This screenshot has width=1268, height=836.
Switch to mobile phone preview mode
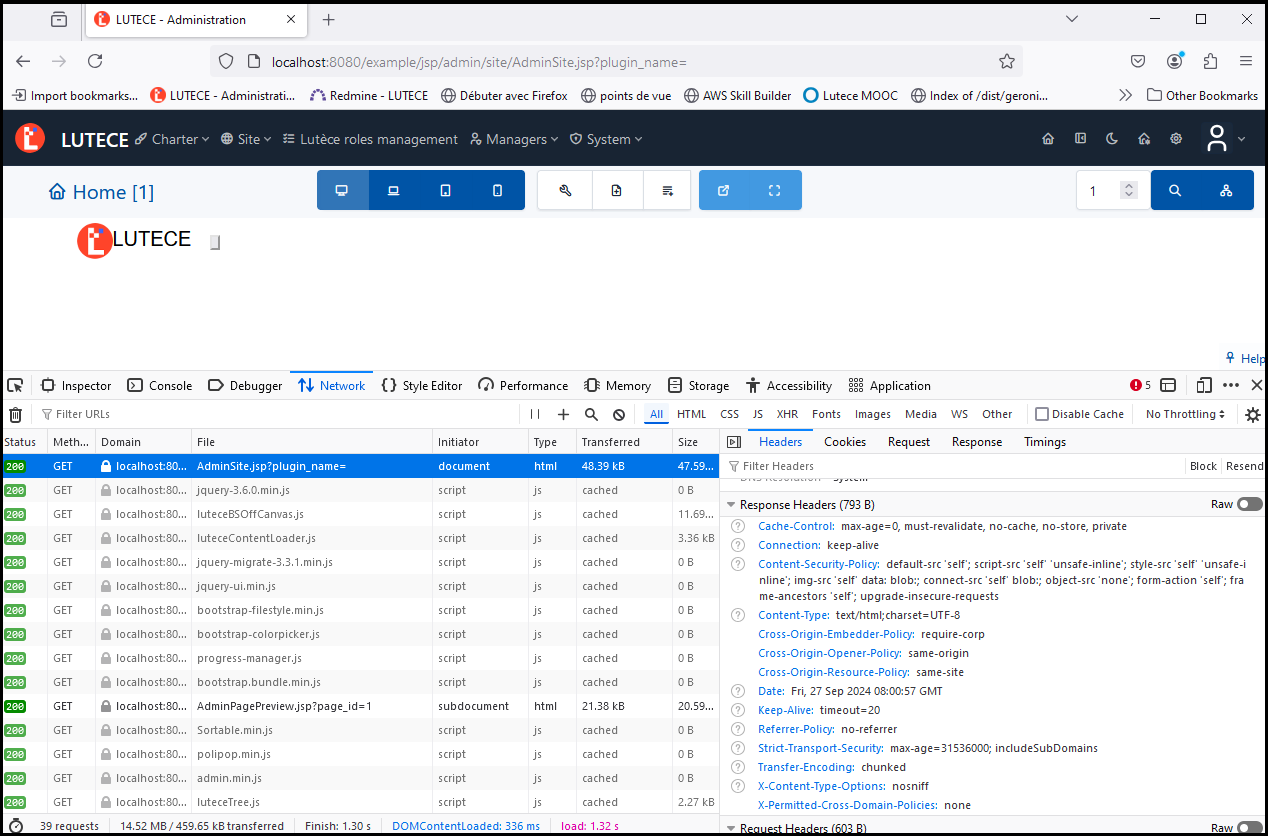(498, 191)
